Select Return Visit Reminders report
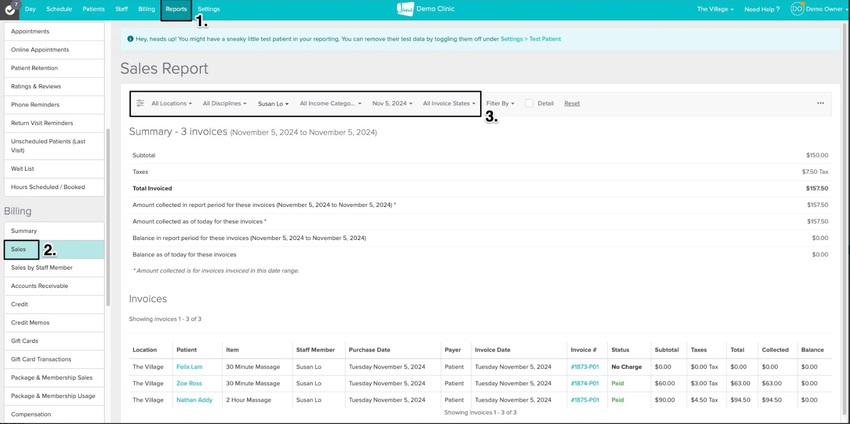850x424 pixels. pyautogui.click(x=54, y=123)
